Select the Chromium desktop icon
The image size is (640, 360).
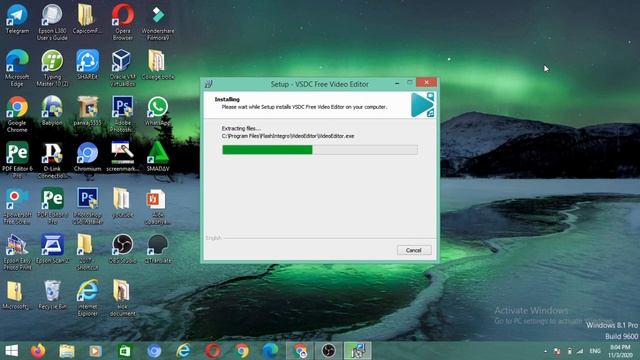(x=87, y=157)
